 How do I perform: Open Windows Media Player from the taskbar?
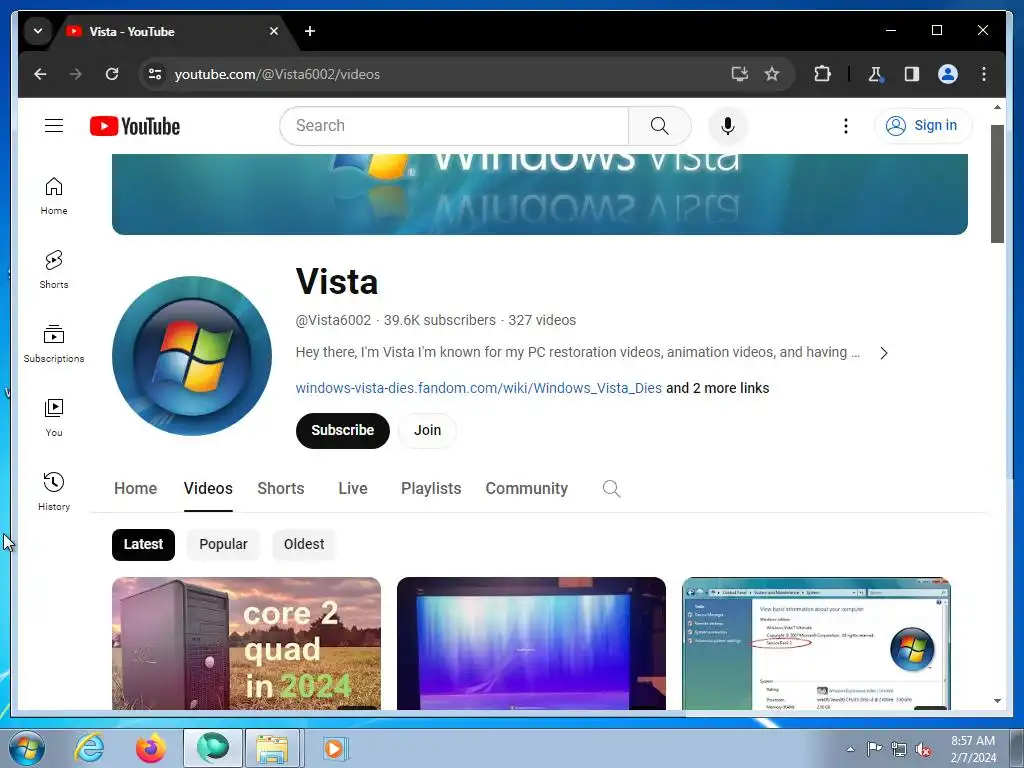tap(335, 748)
